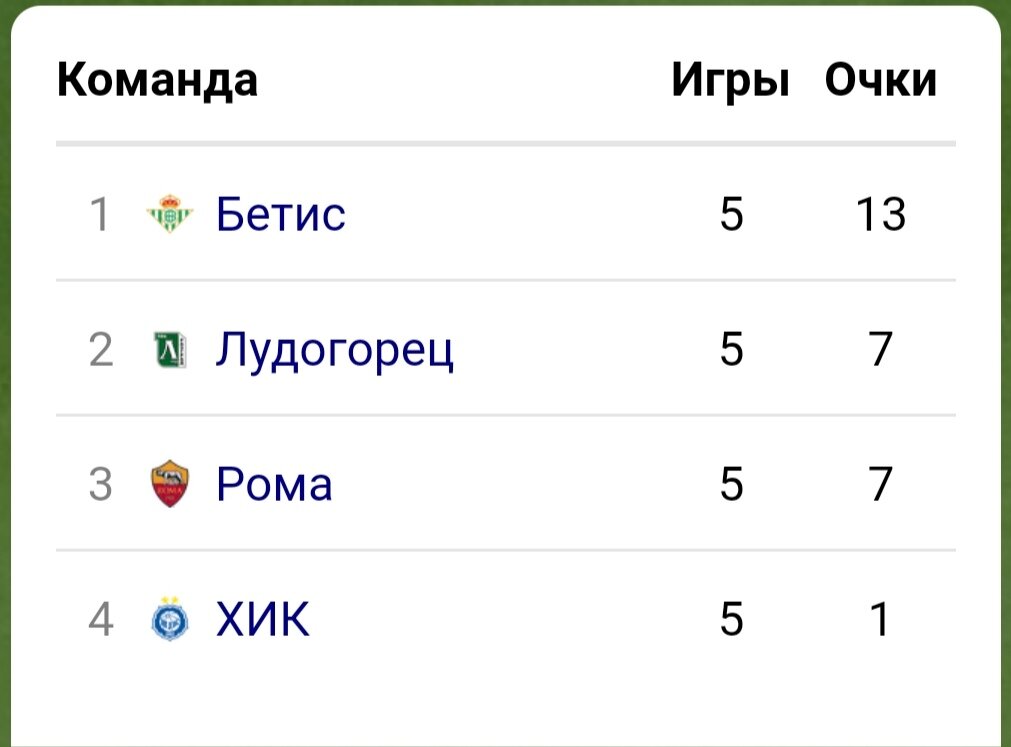Viewport: 1011px width, 747px height.
Task: Select the yellow-red emblem beside Рома
Action: (173, 483)
